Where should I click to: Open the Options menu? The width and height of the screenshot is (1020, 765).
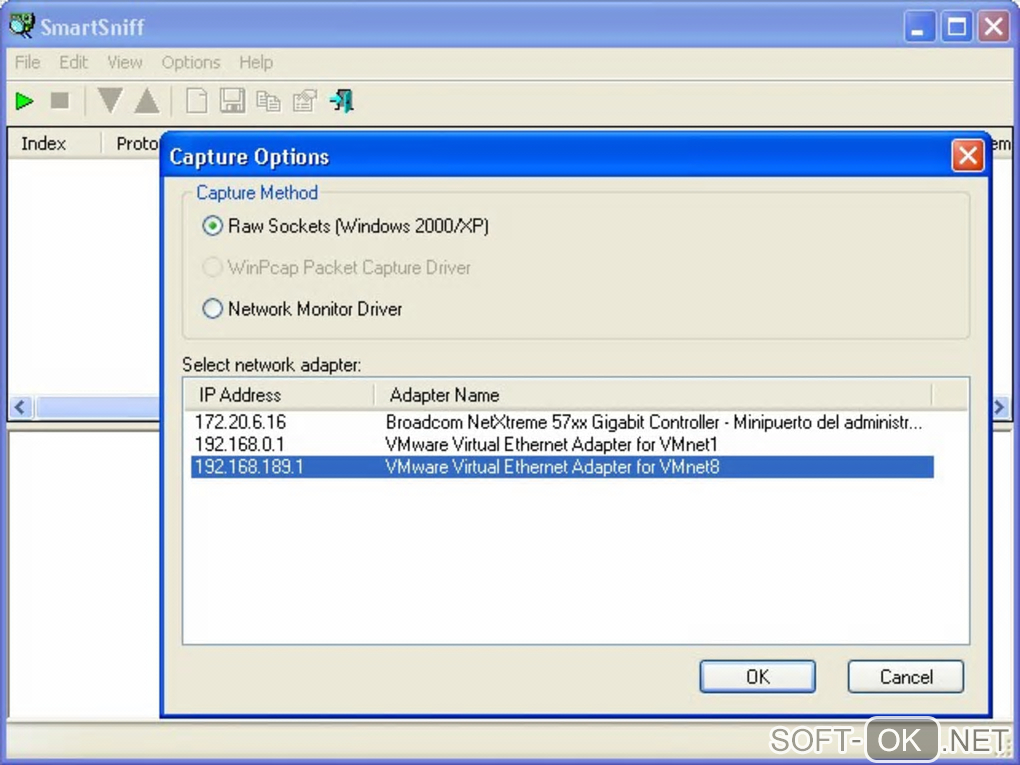[x=191, y=62]
